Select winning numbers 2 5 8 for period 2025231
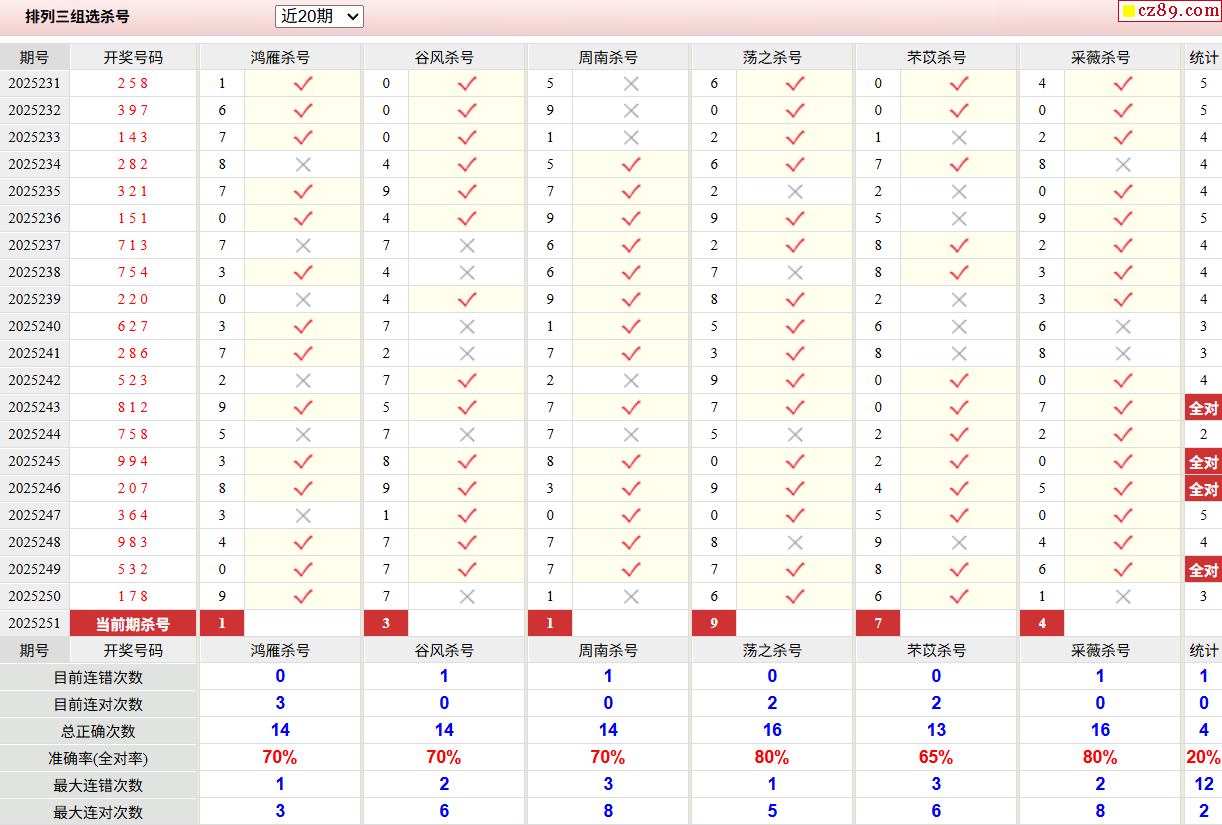 tap(133, 84)
